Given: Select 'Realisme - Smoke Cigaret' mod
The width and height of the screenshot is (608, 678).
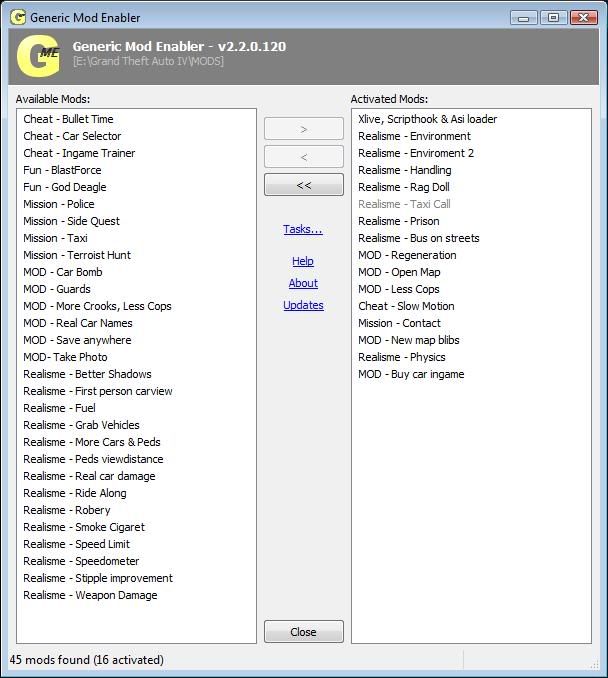Looking at the screenshot, I should (84, 528).
